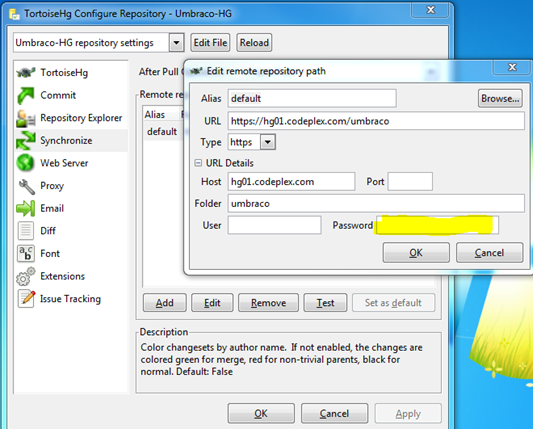
Task: Close the TortoiseHg Configure Repository window
Action: pyautogui.click(x=431, y=10)
